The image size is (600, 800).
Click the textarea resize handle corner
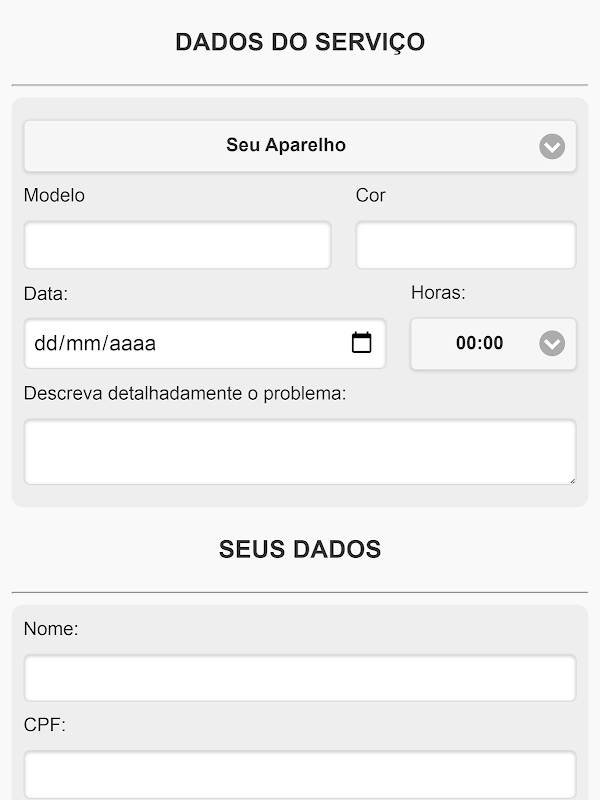click(x=571, y=480)
